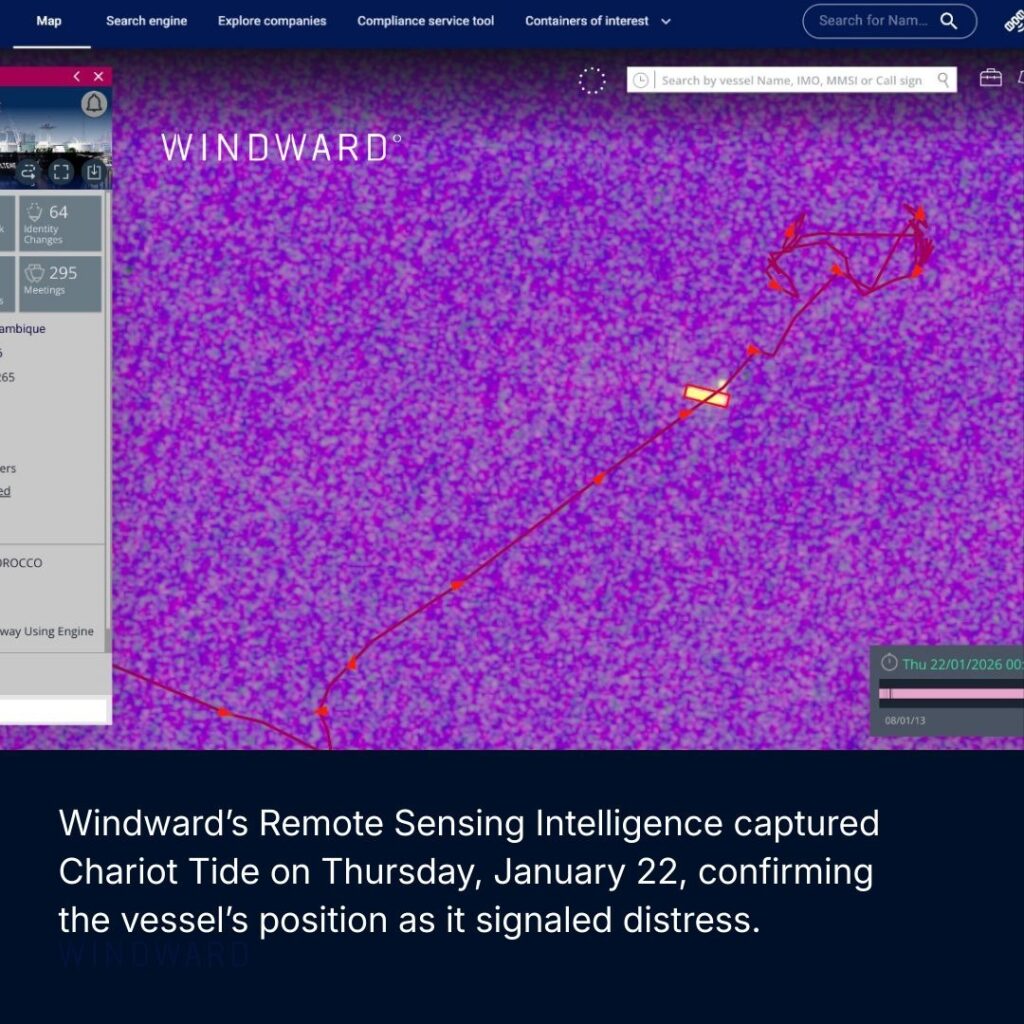
Task: Go to Explore companies
Action: tap(272, 21)
